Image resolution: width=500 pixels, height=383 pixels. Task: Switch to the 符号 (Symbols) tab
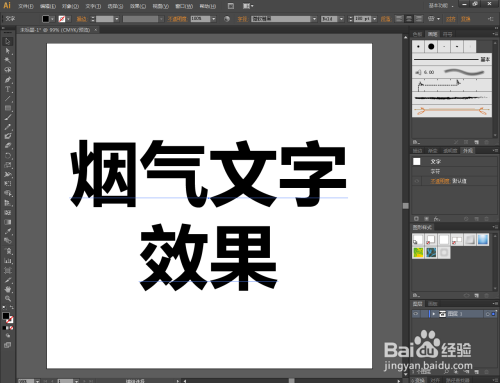tap(448, 34)
